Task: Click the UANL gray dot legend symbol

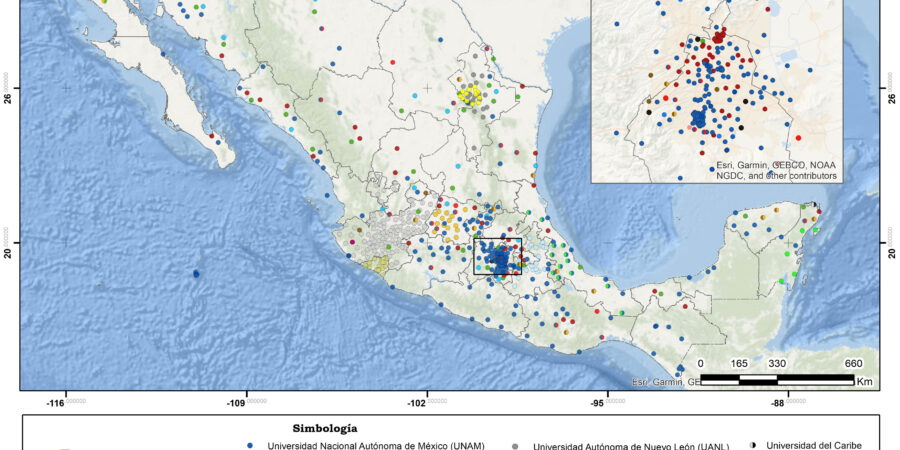Action: 515,445
